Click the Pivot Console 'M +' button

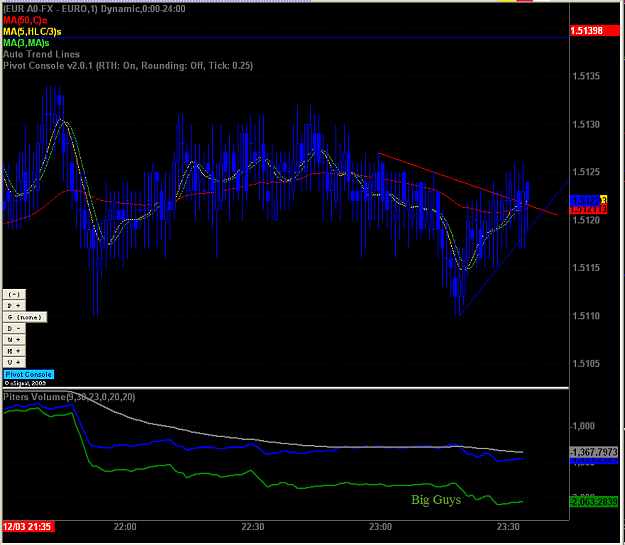tap(14, 339)
